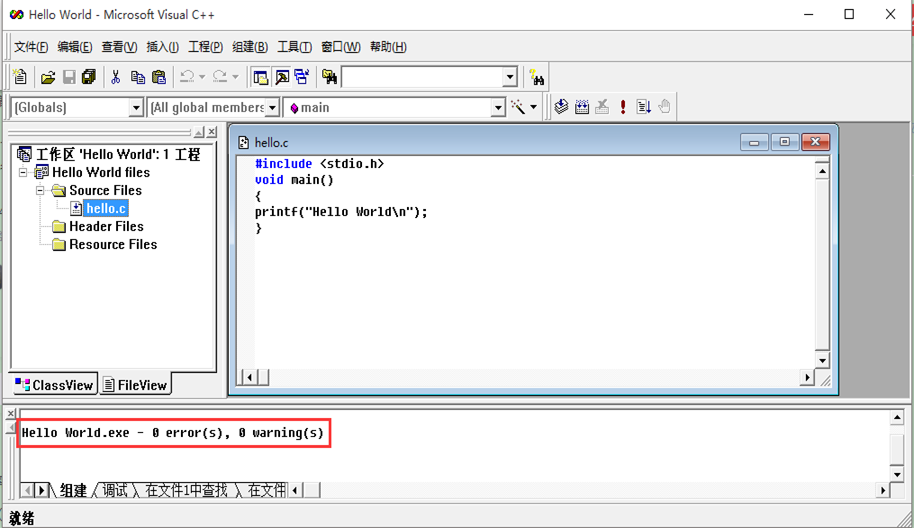Toggle the Workspace window icon

click(261, 77)
